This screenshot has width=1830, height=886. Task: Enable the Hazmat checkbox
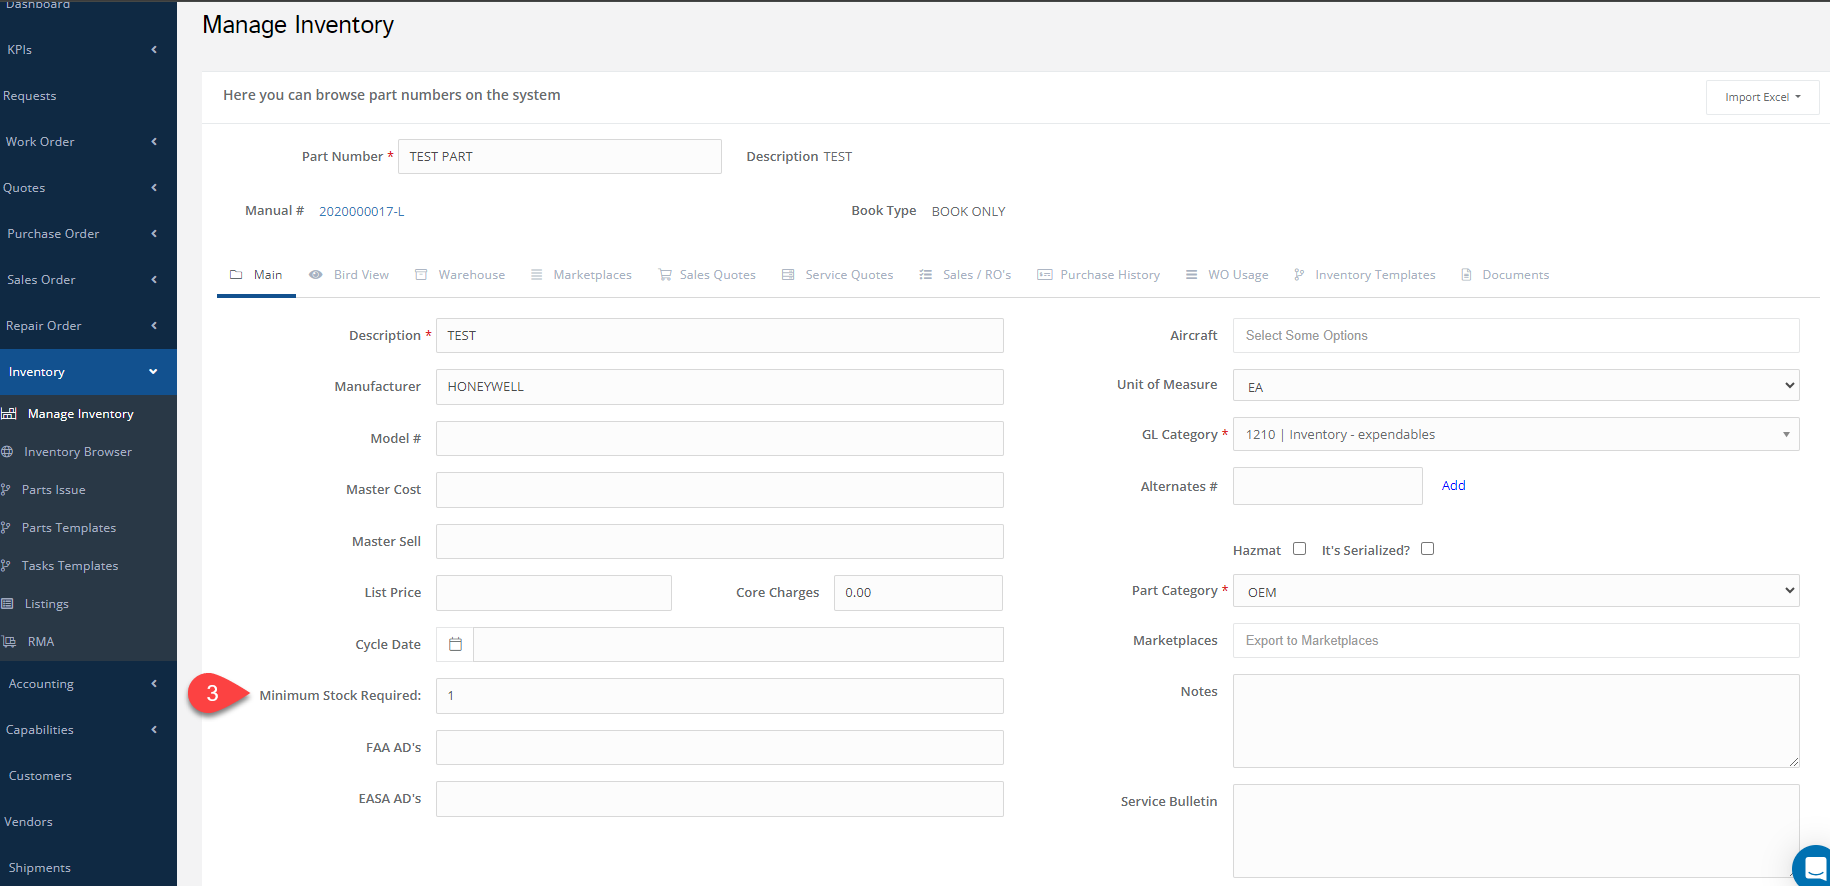pyautogui.click(x=1299, y=549)
